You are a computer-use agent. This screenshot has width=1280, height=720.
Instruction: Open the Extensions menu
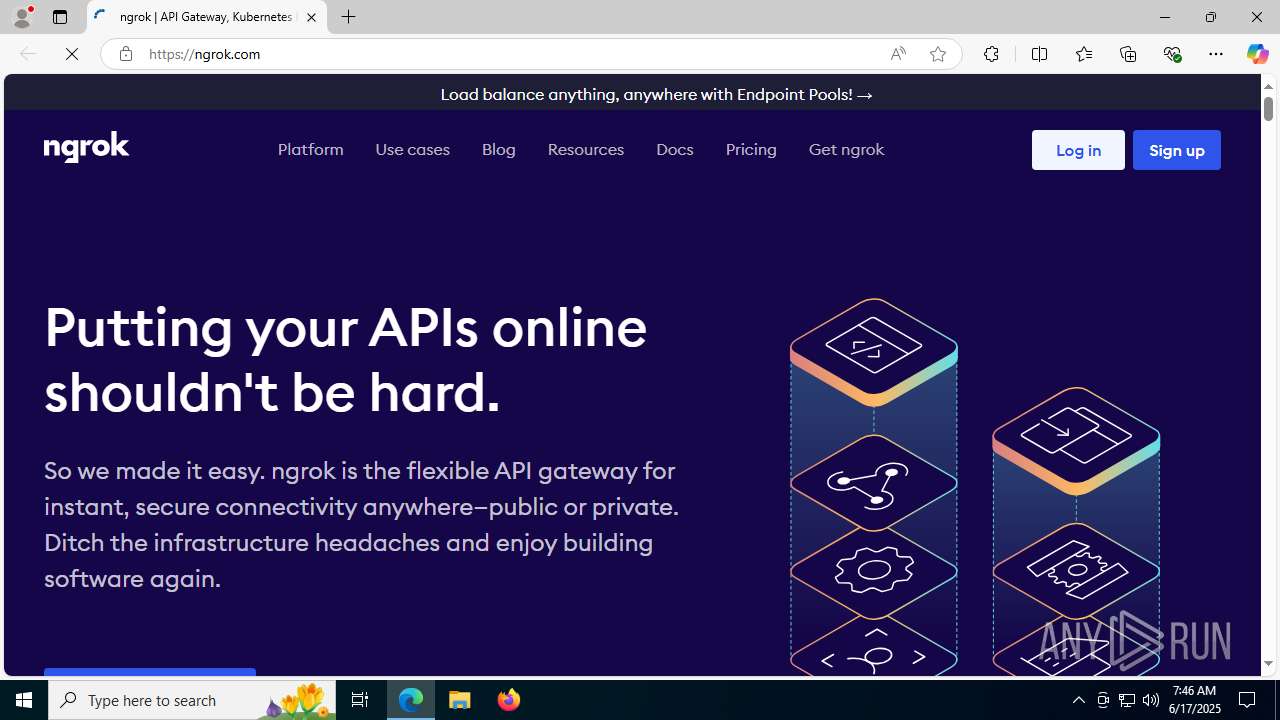point(991,54)
